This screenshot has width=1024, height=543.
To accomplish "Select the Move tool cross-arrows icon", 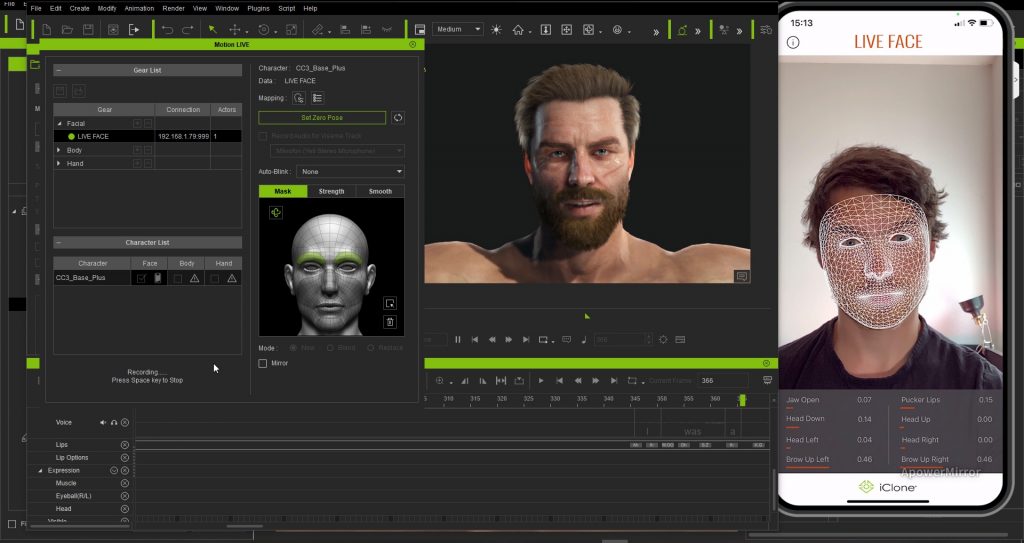I will pyautogui.click(x=234, y=29).
